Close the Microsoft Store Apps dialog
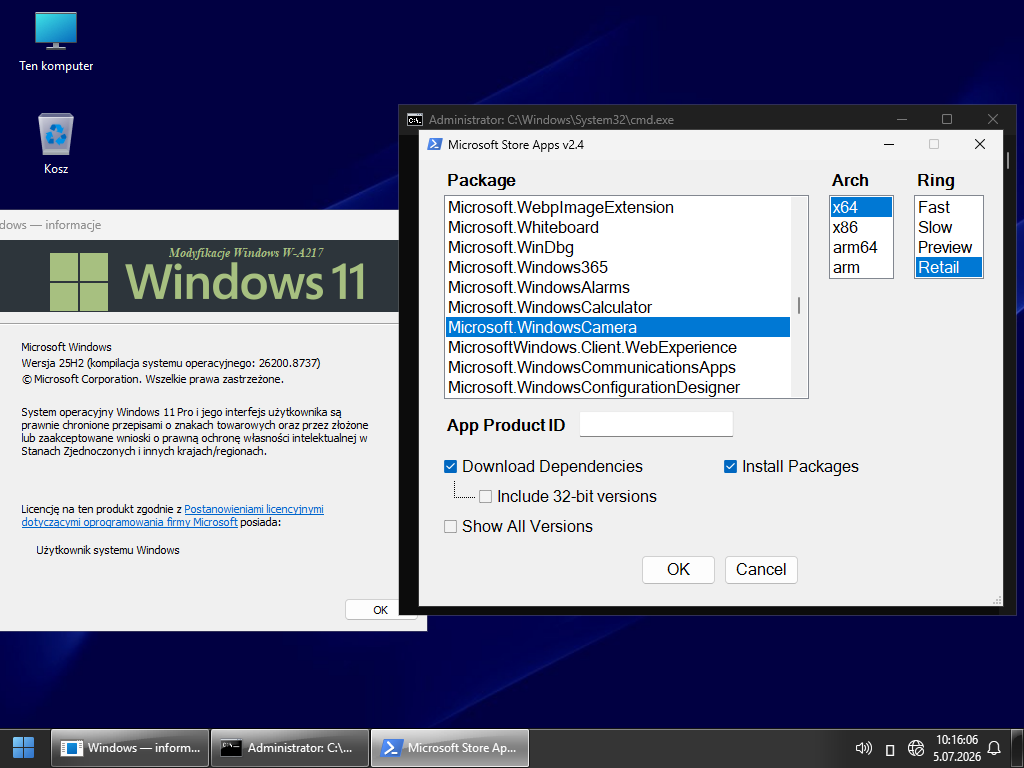Screen dimensions: 1024x768 click(980, 144)
